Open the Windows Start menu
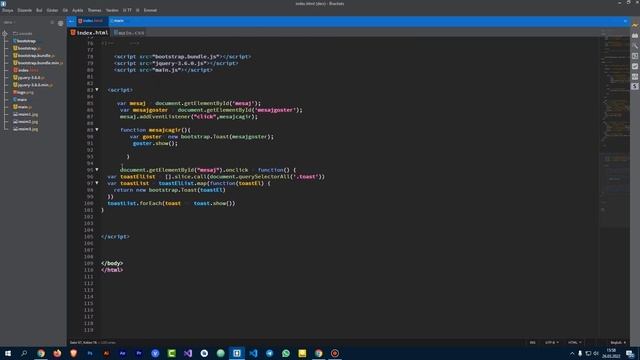The width and height of the screenshot is (640, 360). click(x=8, y=353)
